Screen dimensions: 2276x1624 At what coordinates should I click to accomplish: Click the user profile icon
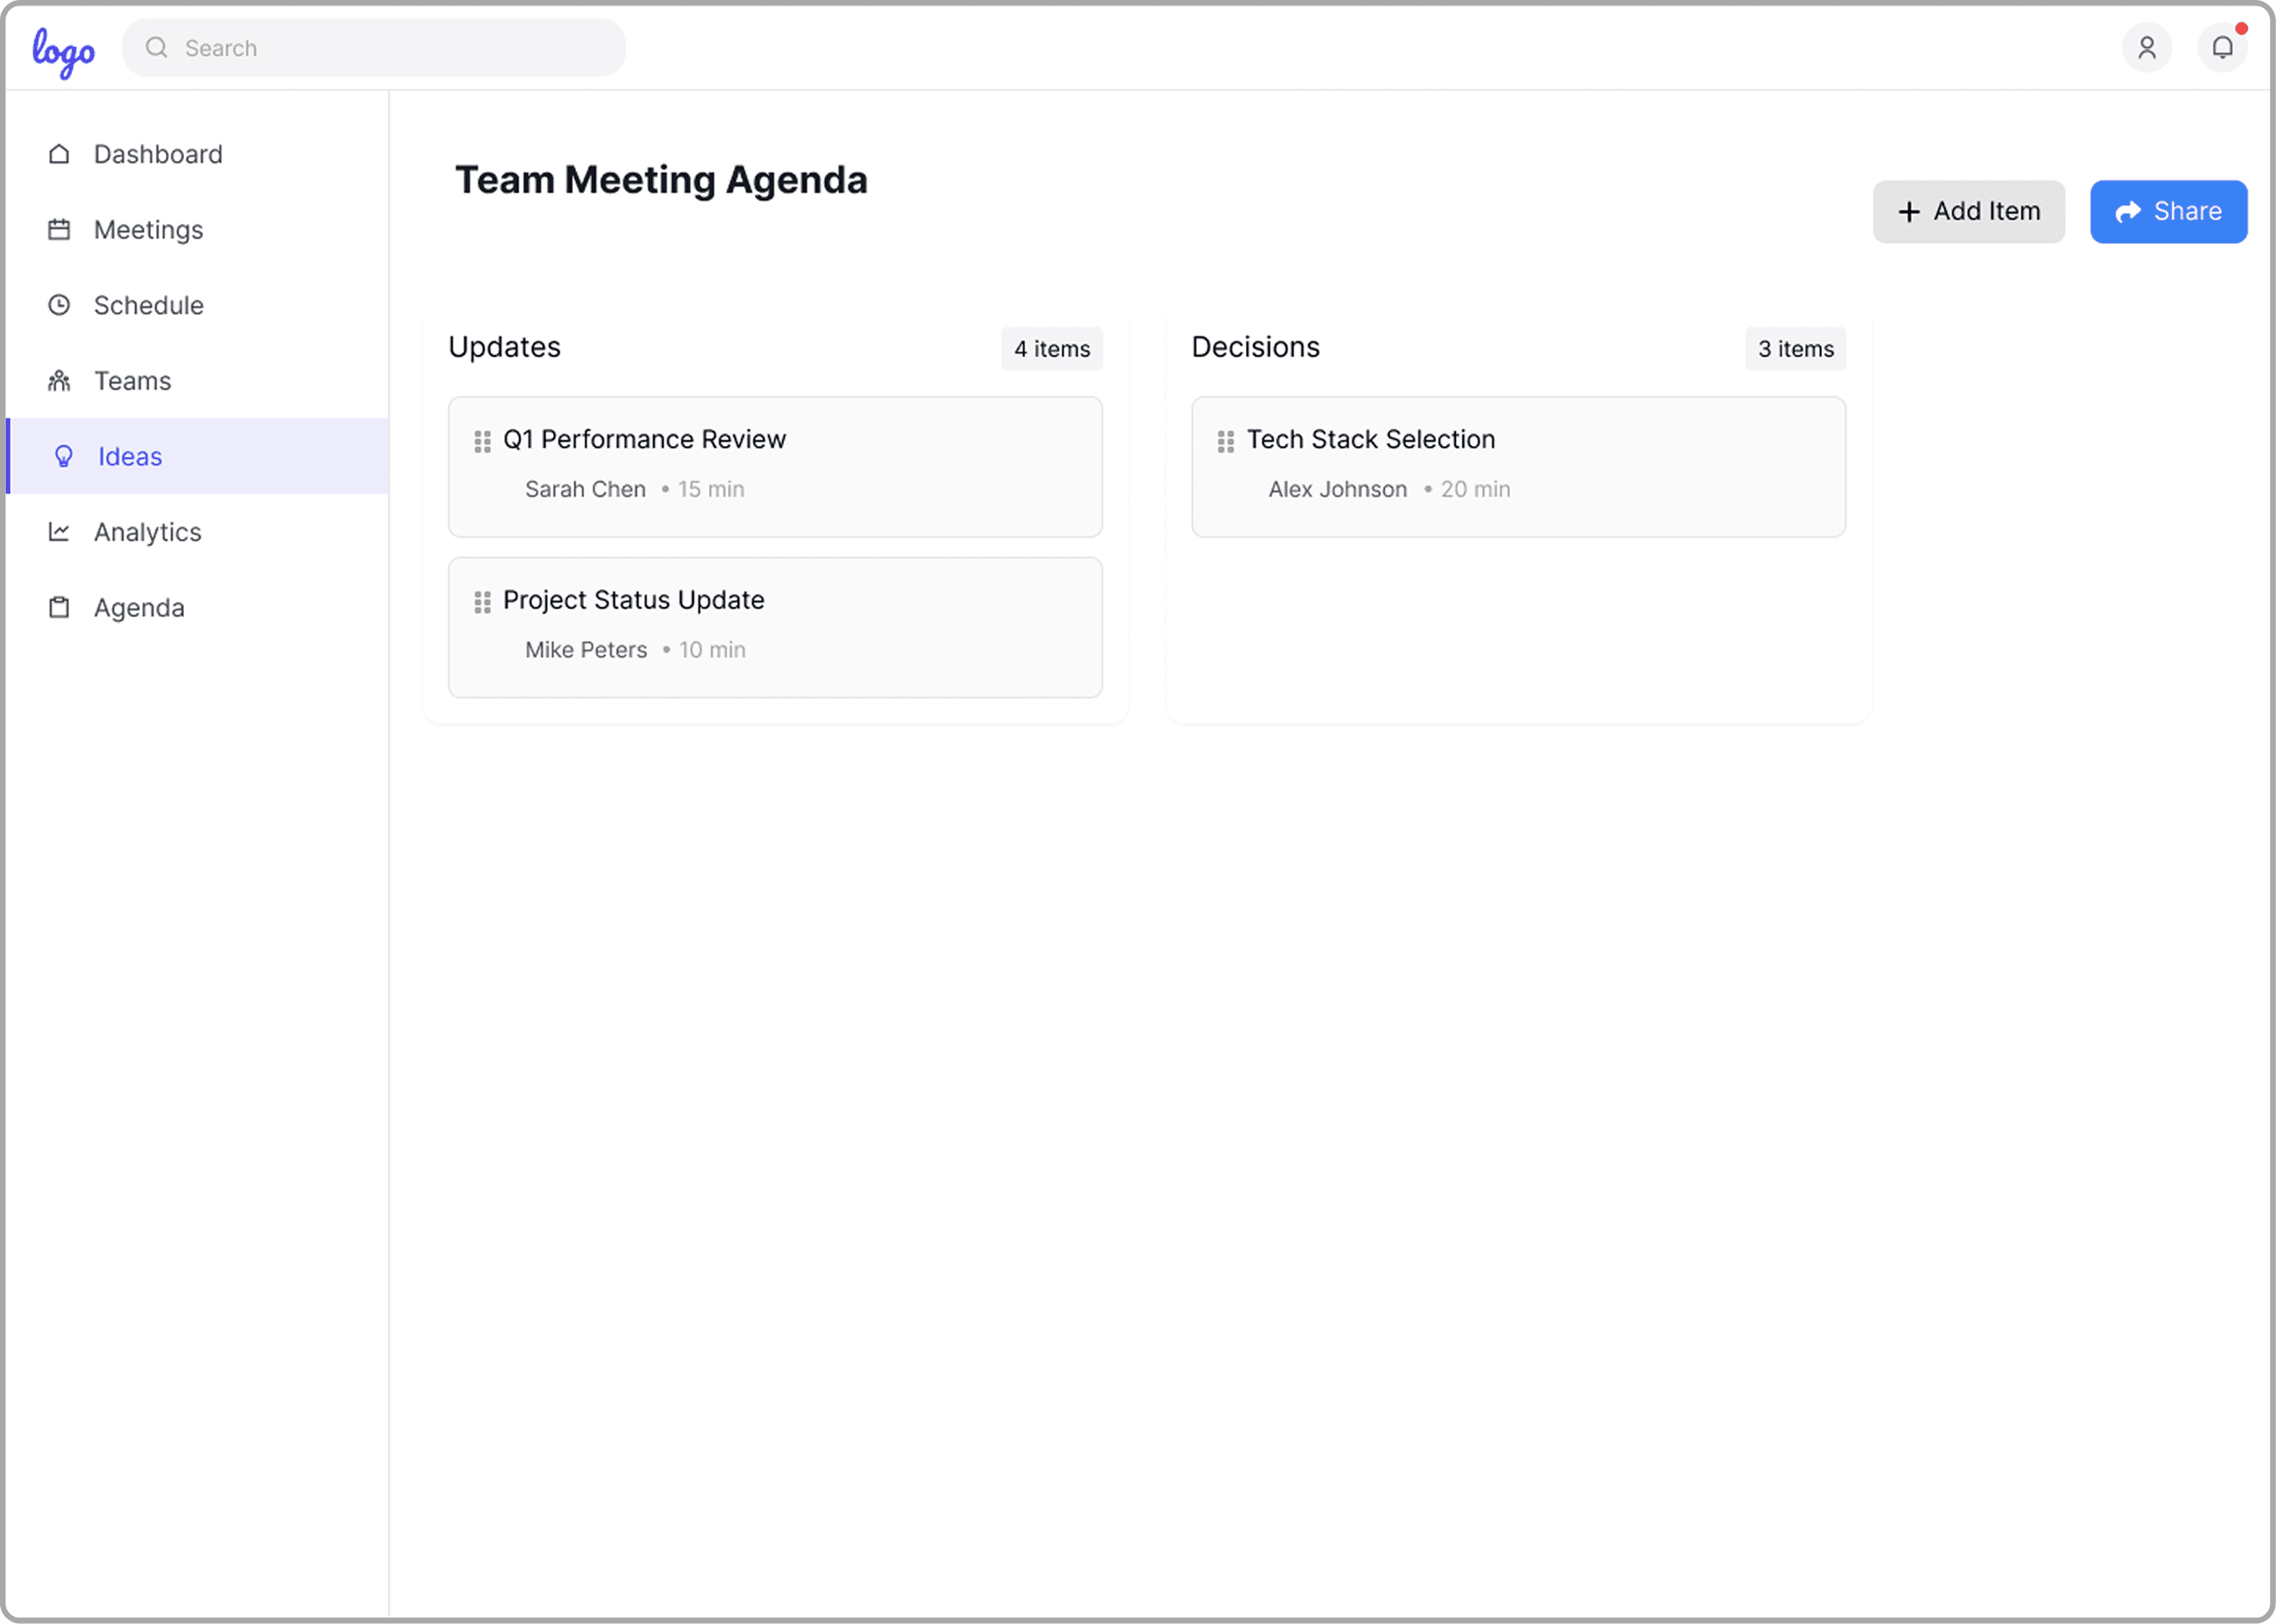pyautogui.click(x=2146, y=48)
